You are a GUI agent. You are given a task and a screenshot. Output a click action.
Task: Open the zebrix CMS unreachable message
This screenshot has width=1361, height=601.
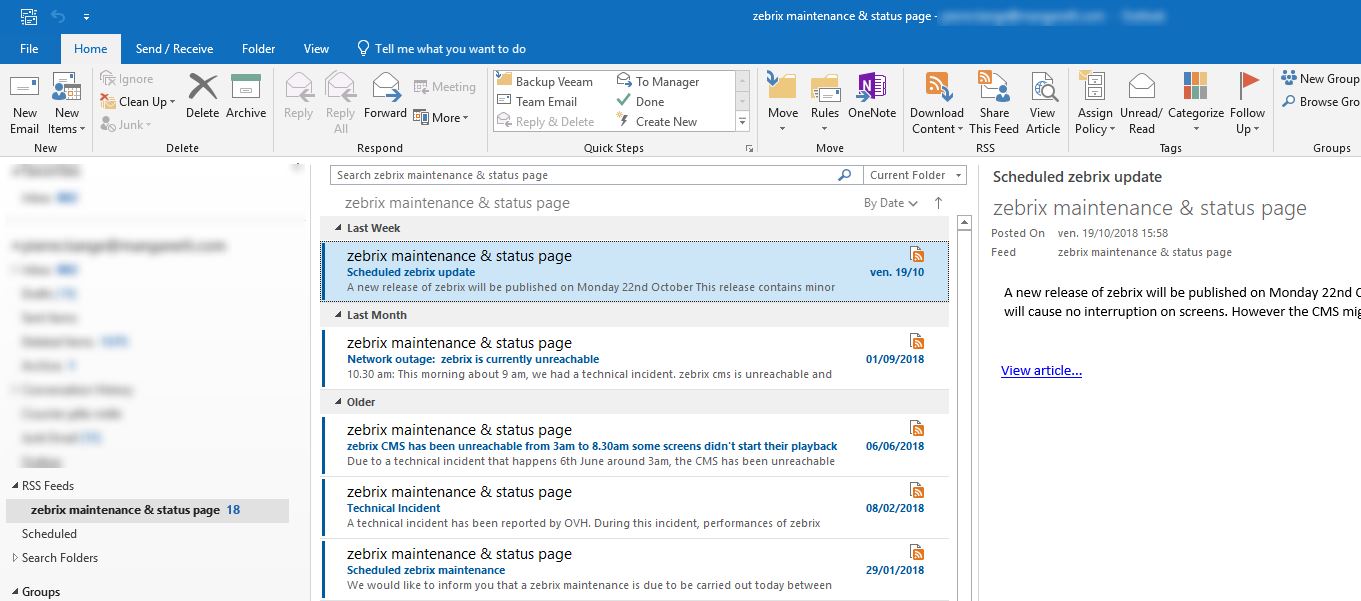pyautogui.click(x=635, y=445)
